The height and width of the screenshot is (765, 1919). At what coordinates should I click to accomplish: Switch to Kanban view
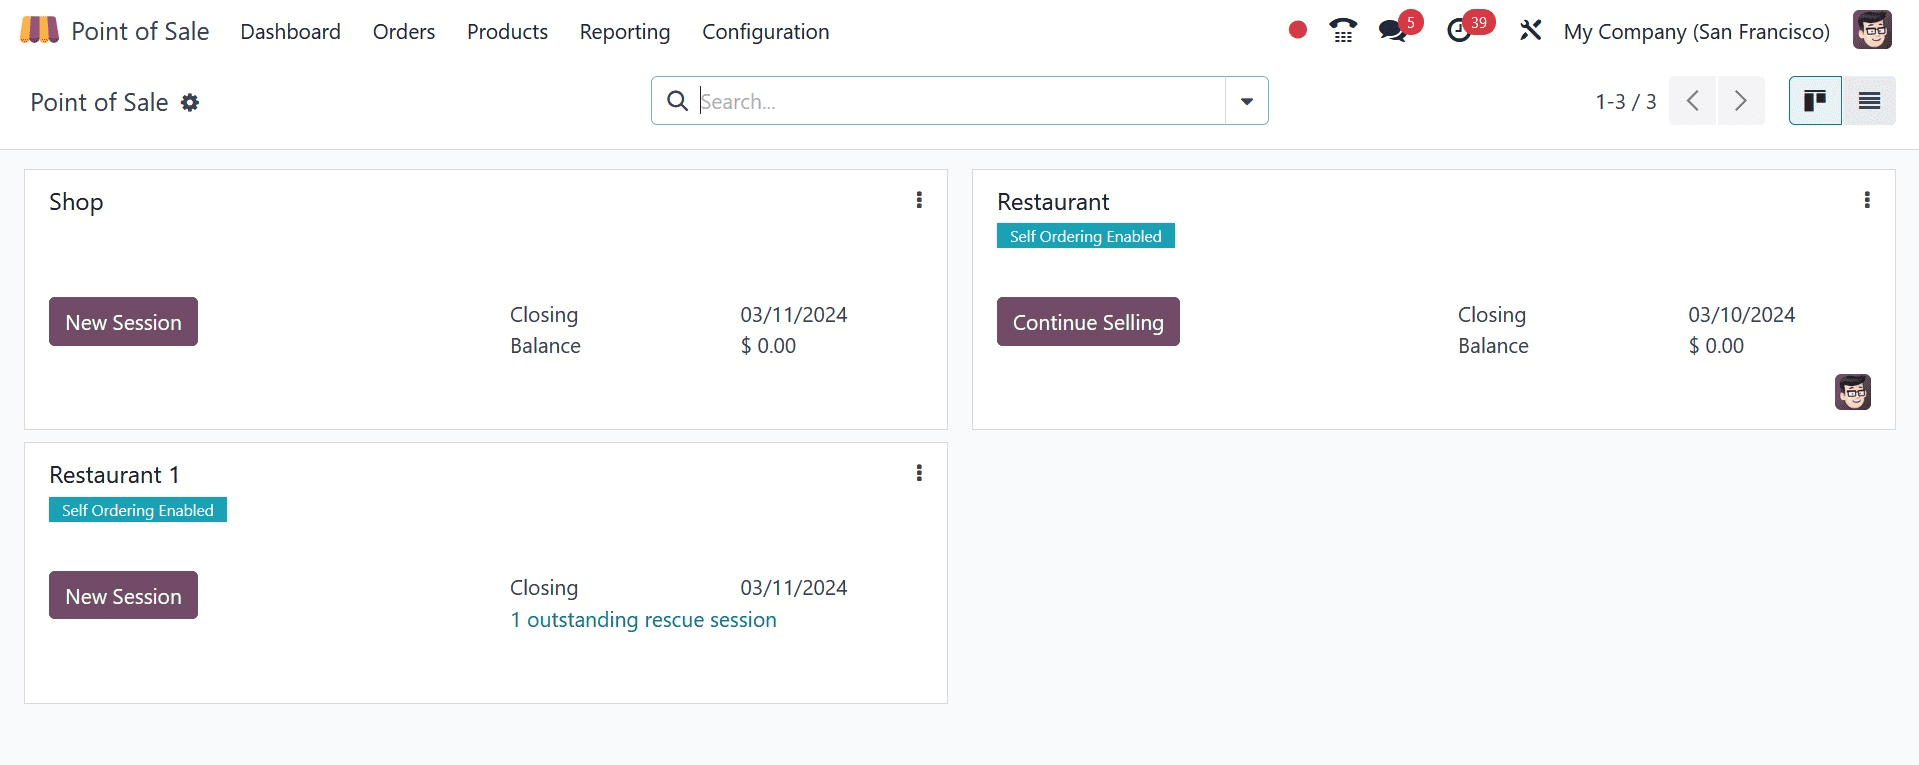pos(1815,101)
